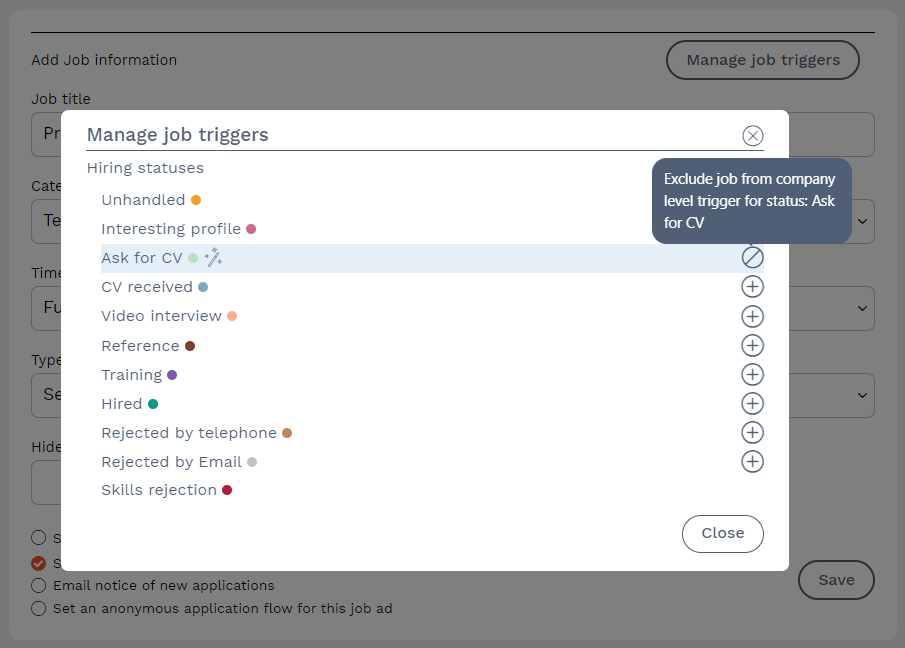This screenshot has height=648, width=905.
Task: Enable email notice of new applications
Action: point(39,585)
